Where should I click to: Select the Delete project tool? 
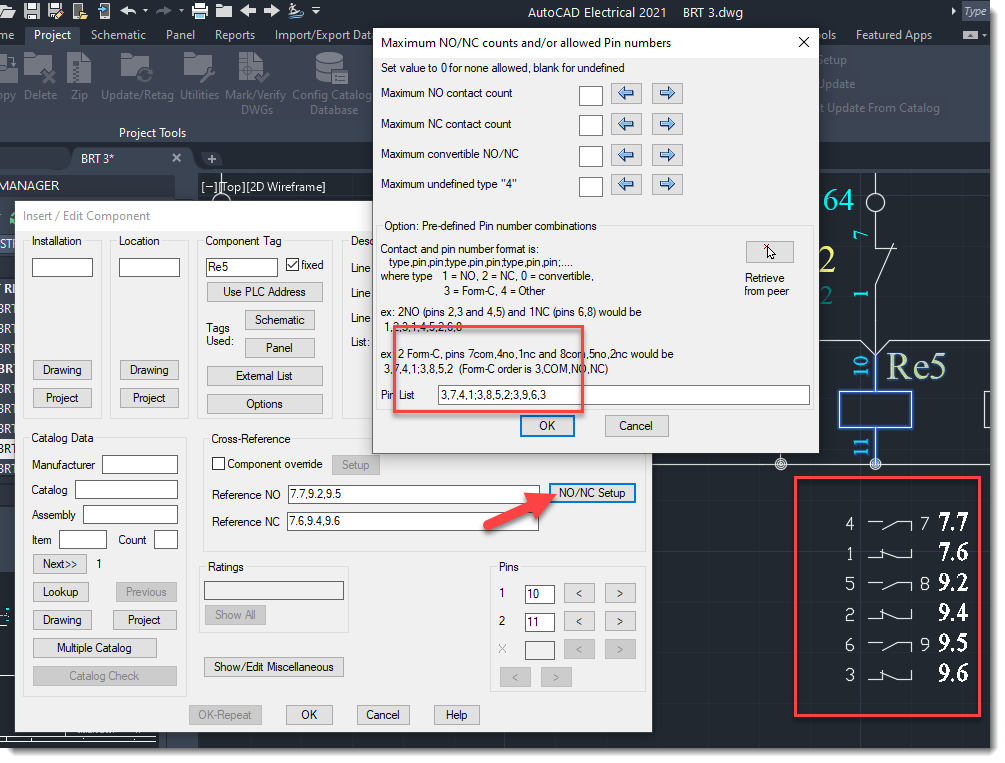click(41, 79)
